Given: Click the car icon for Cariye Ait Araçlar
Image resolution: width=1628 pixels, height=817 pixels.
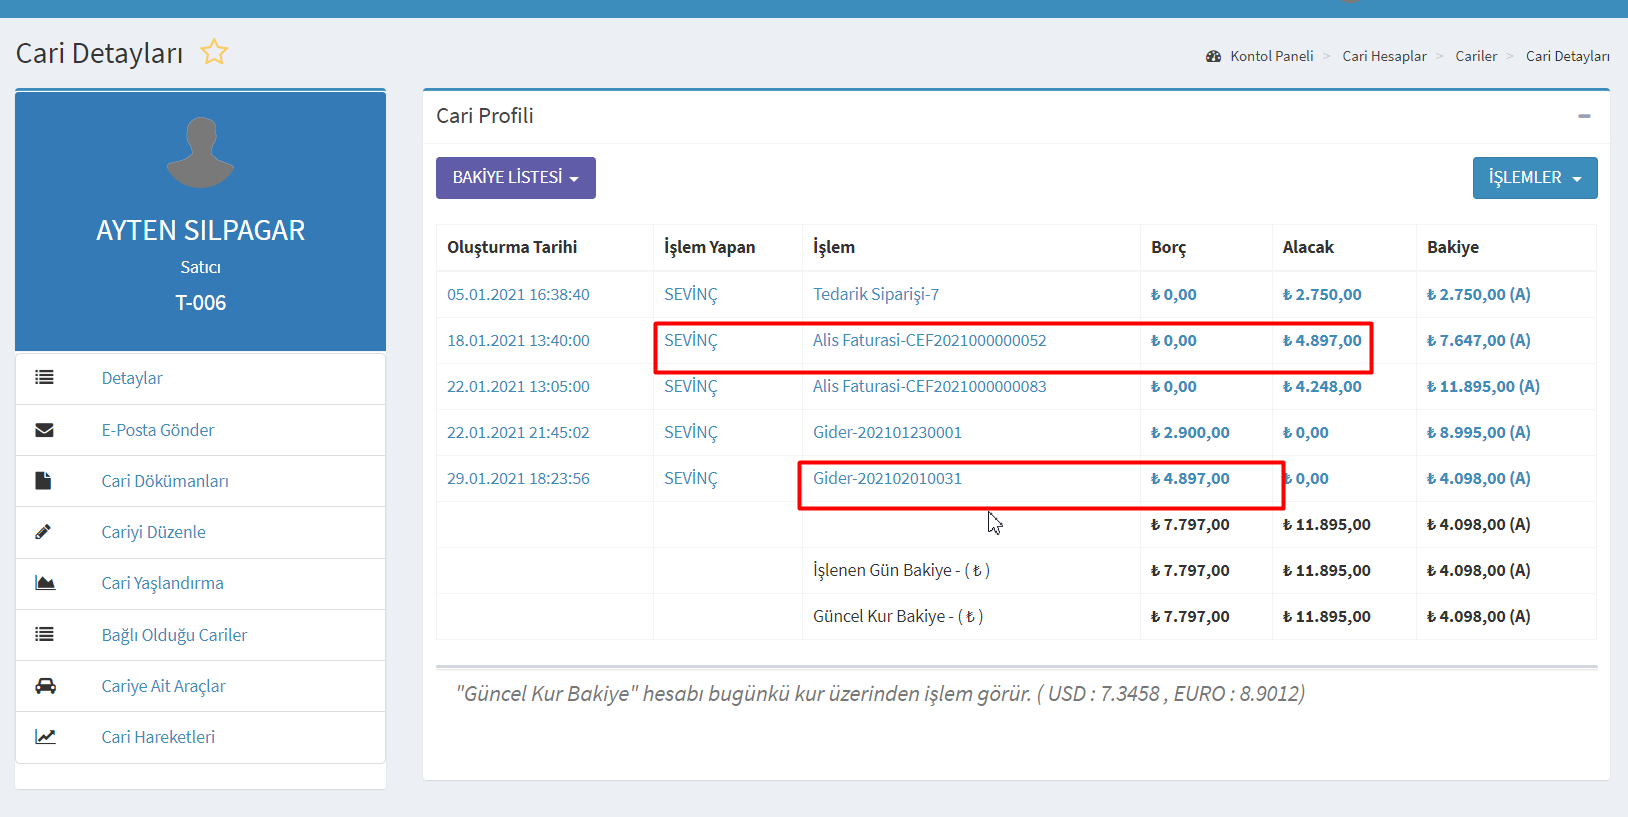Looking at the screenshot, I should pyautogui.click(x=45, y=686).
